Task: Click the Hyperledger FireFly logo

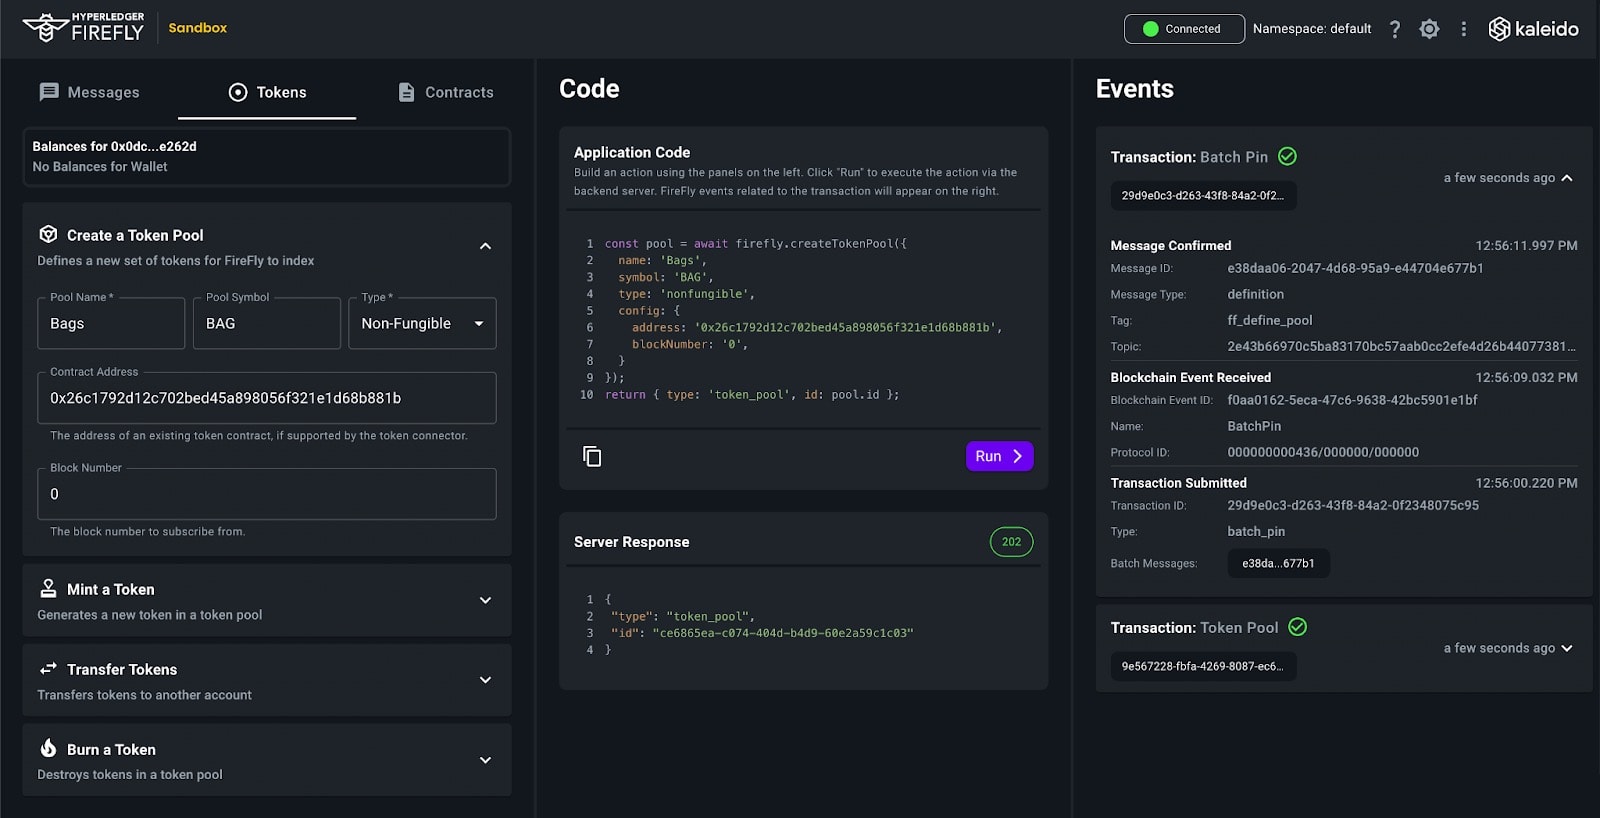Action: (84, 28)
